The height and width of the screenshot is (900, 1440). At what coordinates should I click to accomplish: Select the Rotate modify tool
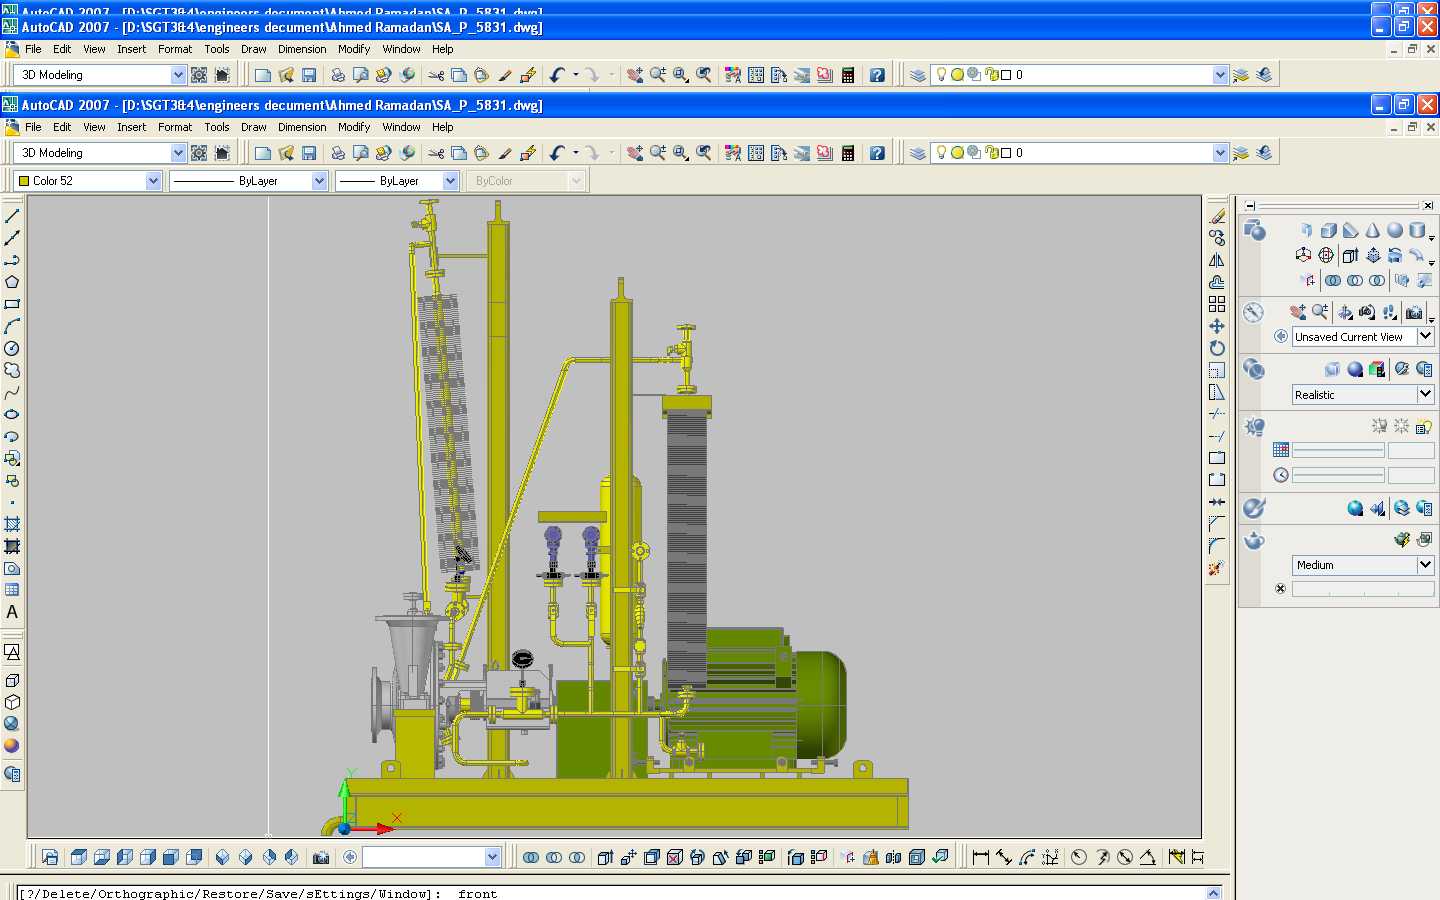point(1217,348)
